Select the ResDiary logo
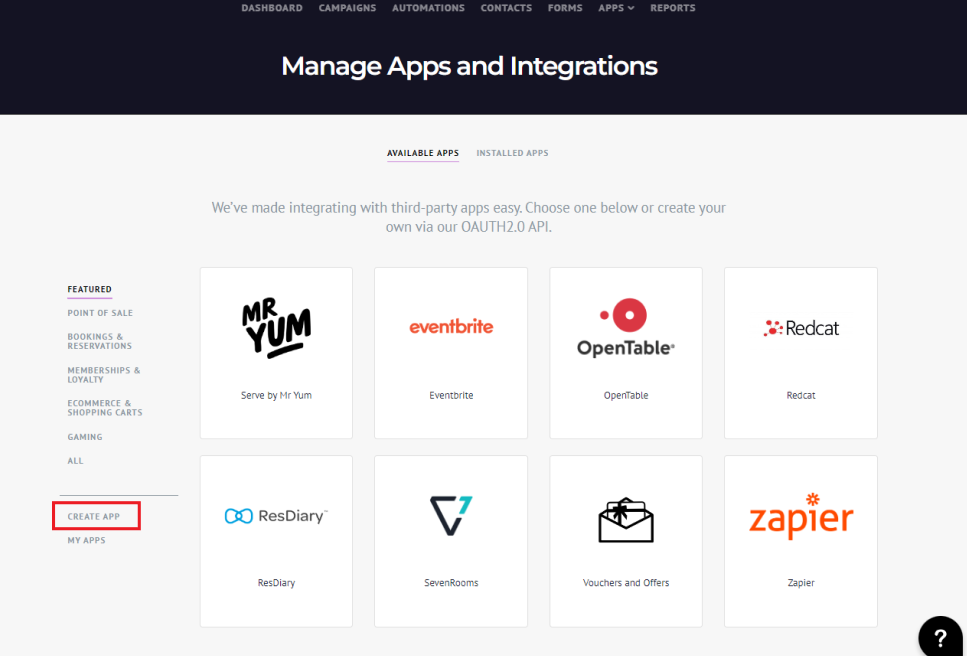 pyautogui.click(x=276, y=515)
